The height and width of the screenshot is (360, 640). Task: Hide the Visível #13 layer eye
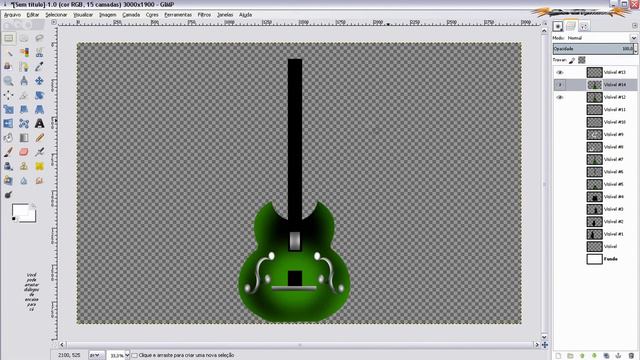click(x=560, y=72)
